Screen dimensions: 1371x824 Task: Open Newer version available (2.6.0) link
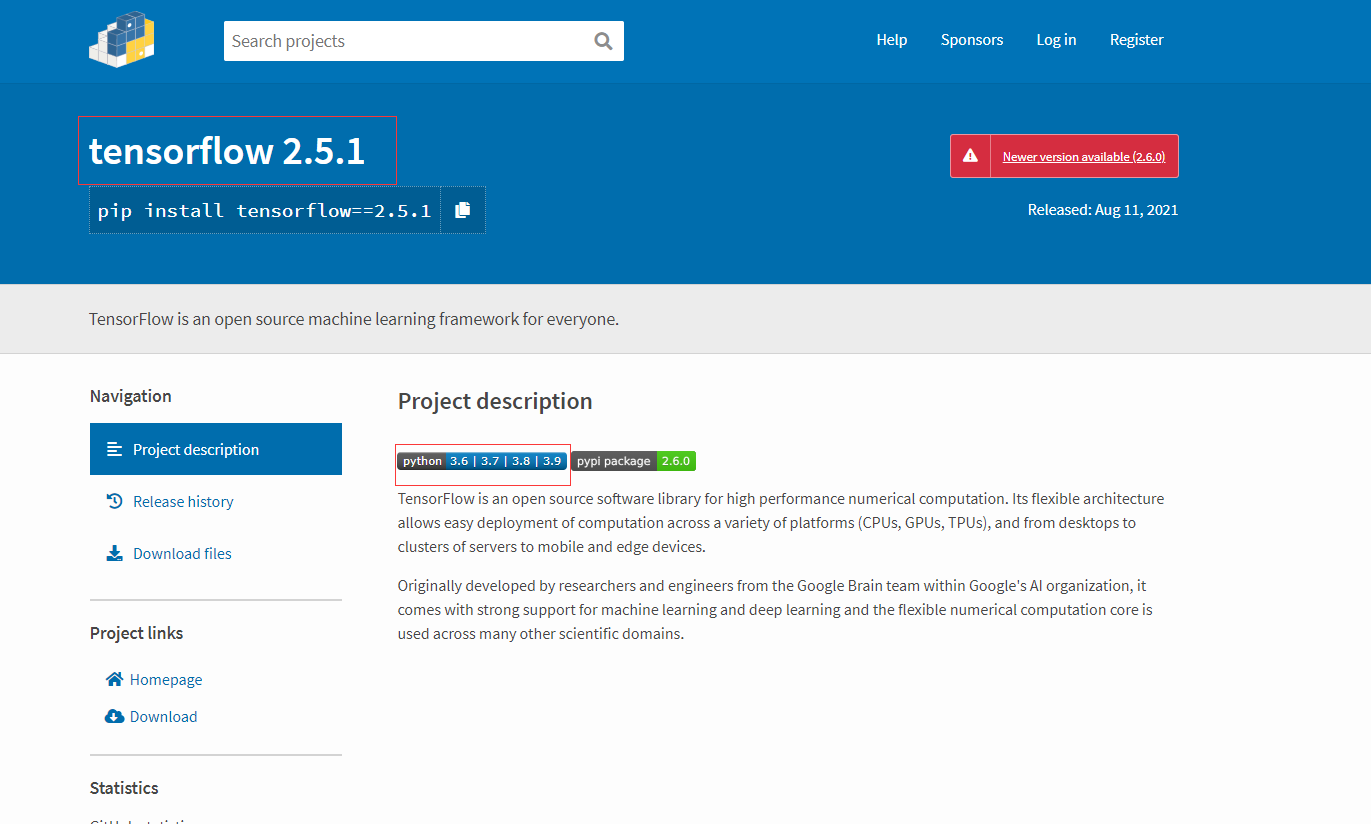point(1084,157)
